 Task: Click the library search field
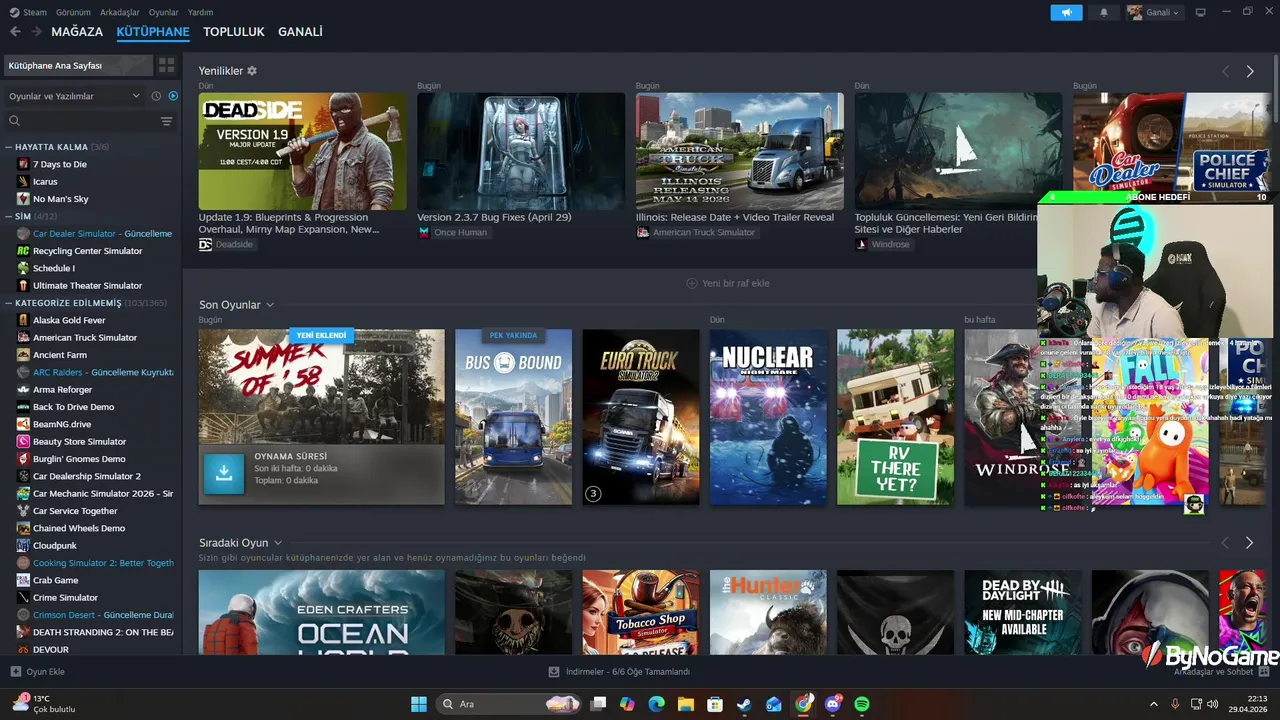[83, 121]
